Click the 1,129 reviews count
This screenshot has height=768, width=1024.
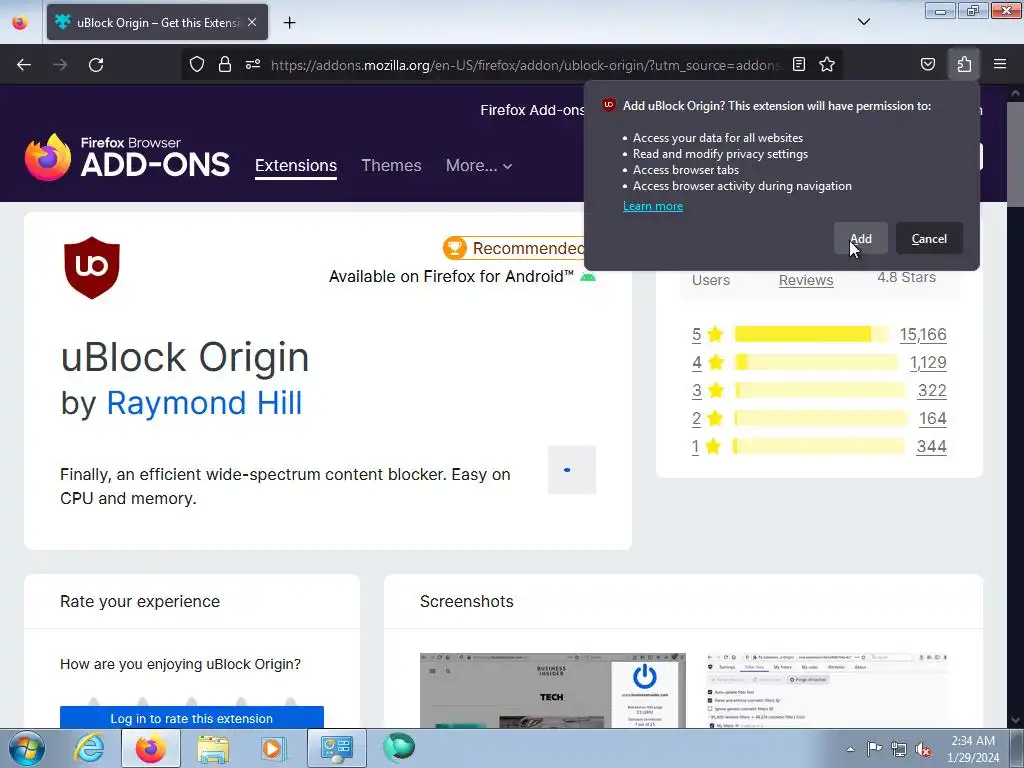point(928,362)
